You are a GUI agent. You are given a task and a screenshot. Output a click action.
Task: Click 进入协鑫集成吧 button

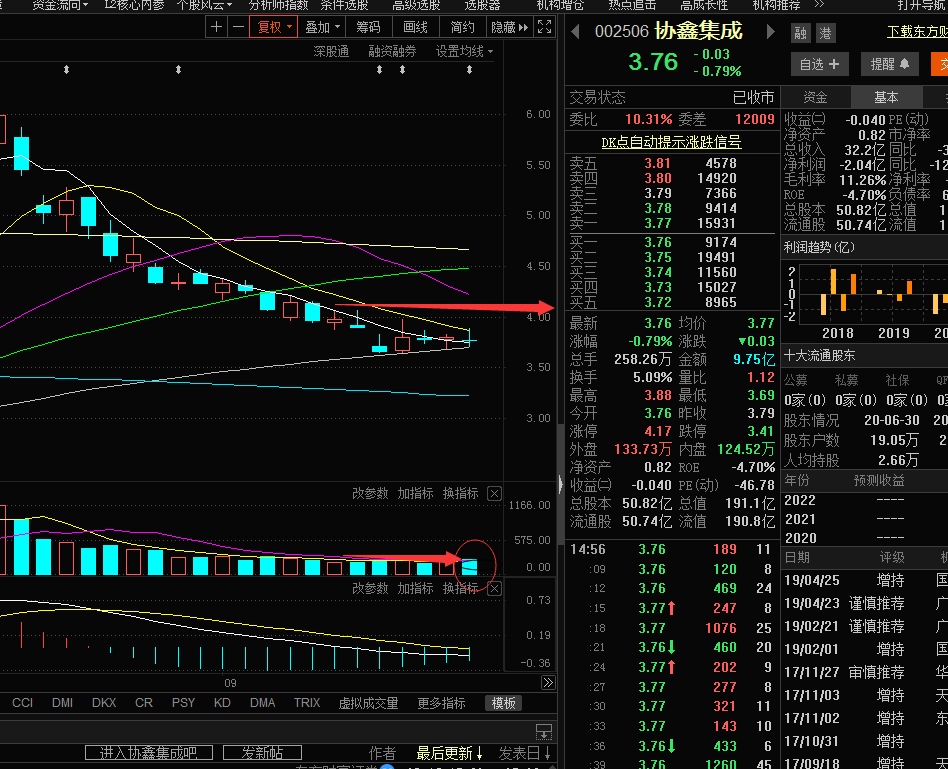coord(149,753)
